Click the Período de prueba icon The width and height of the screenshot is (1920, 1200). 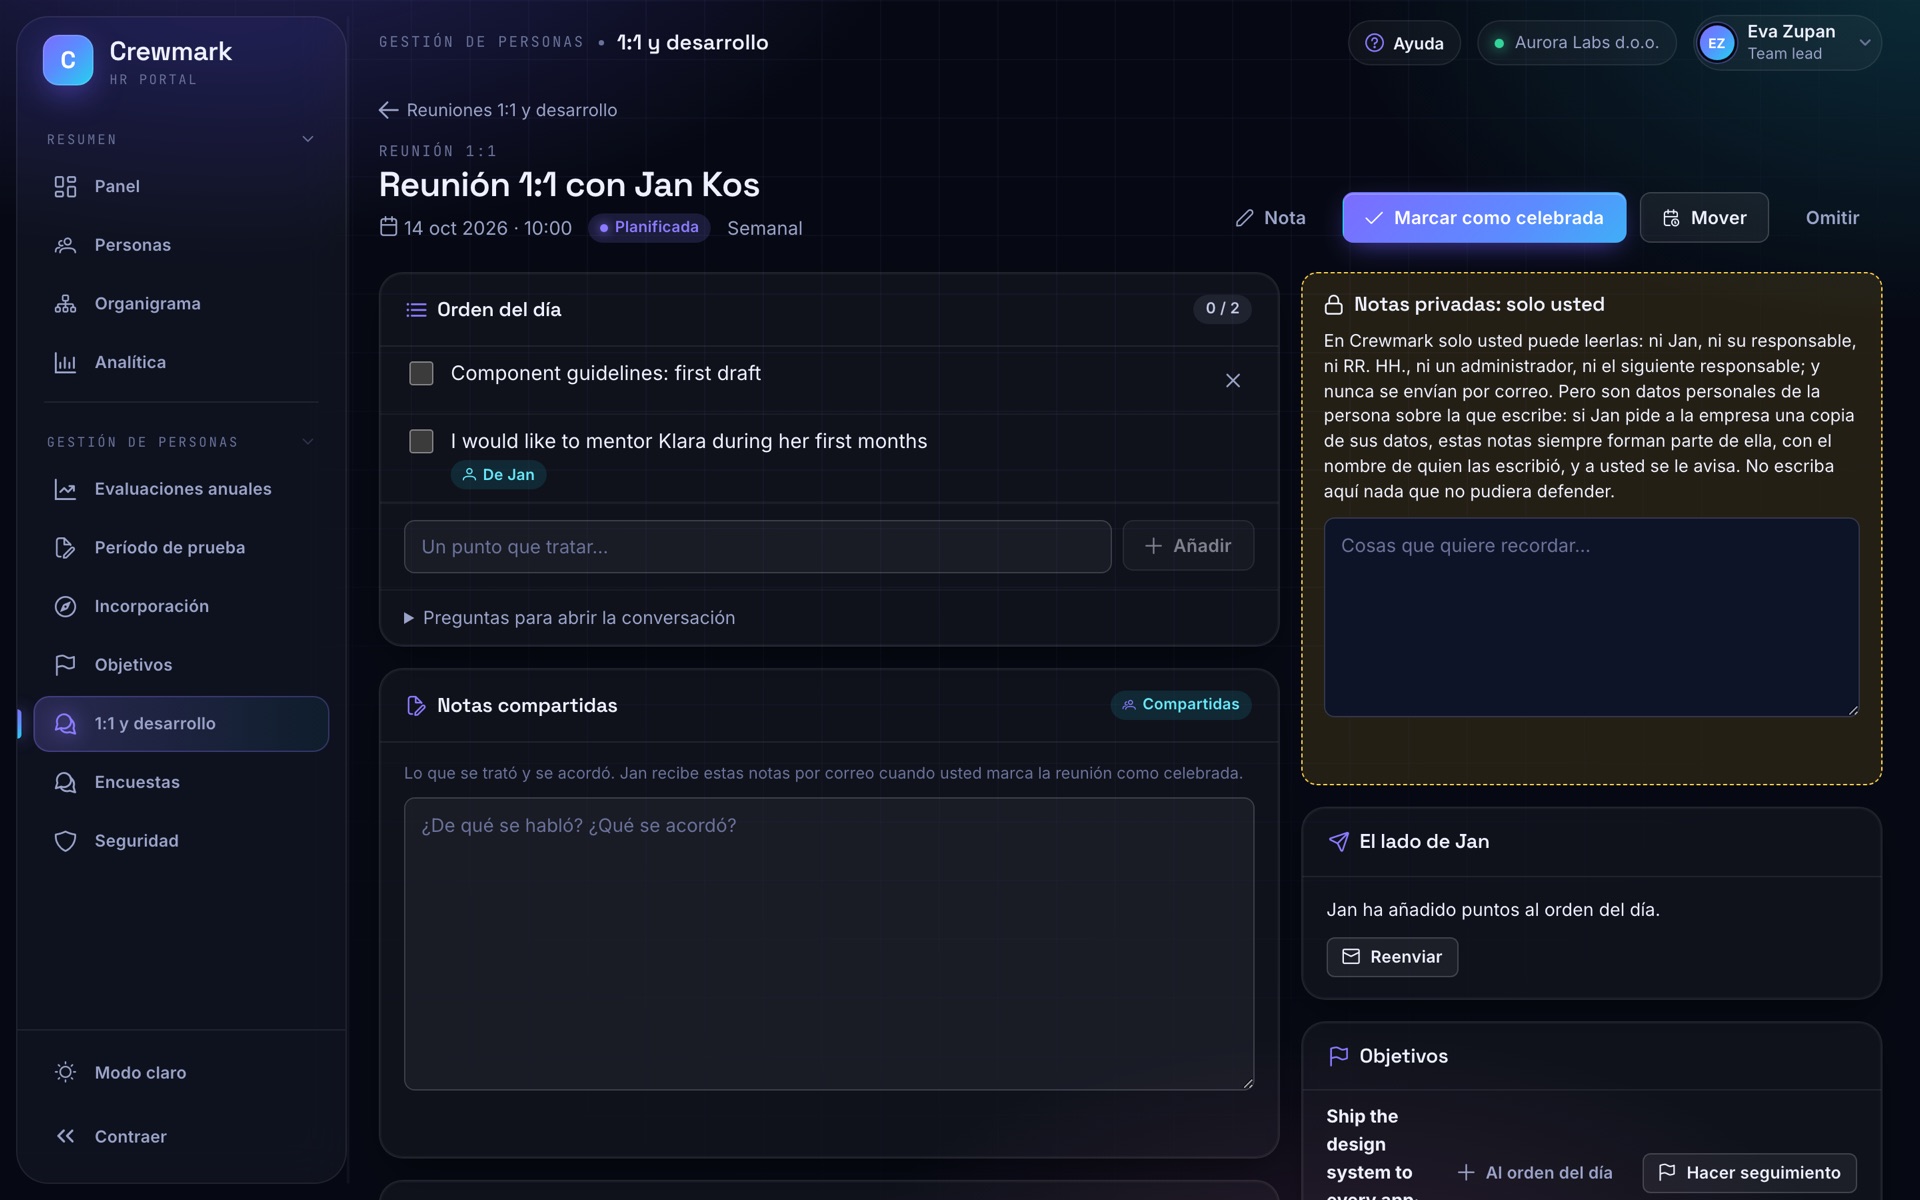pyautogui.click(x=65, y=548)
